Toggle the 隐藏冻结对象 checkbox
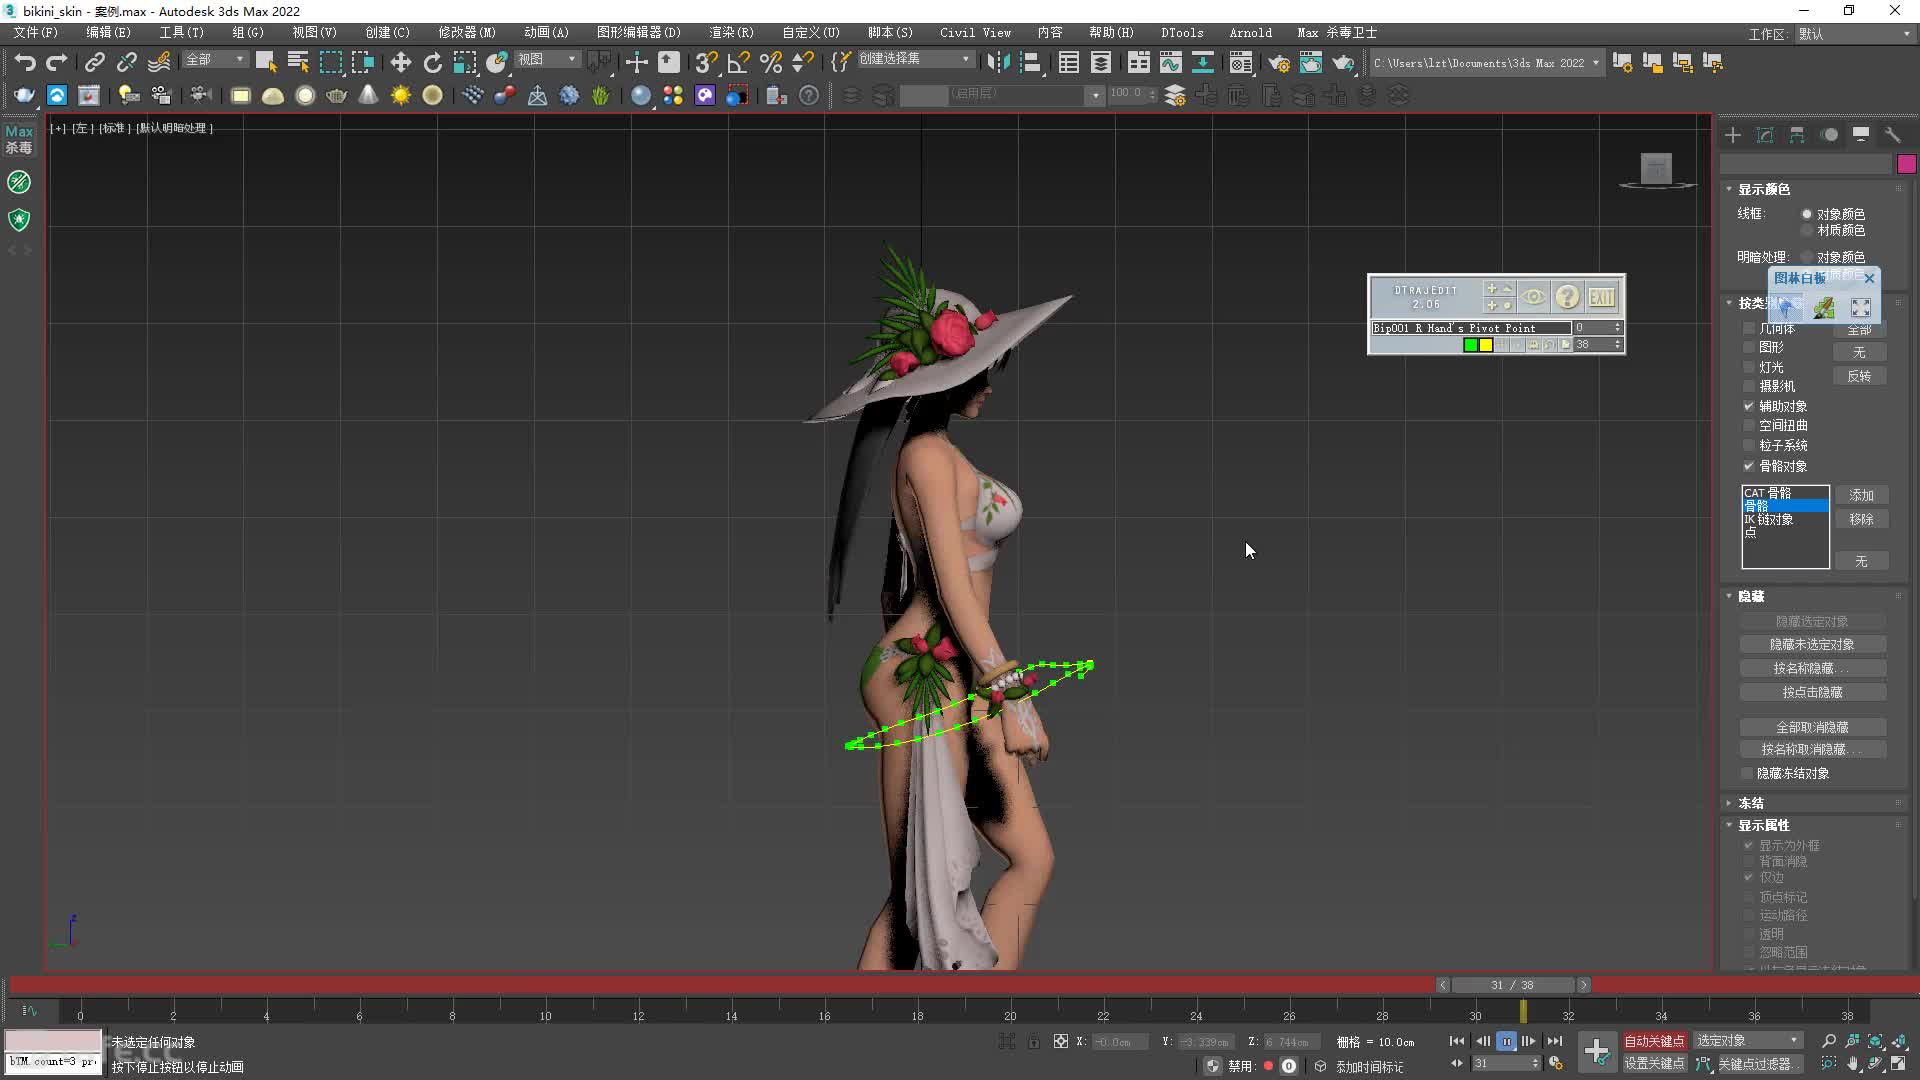1920x1080 pixels. (x=1747, y=773)
